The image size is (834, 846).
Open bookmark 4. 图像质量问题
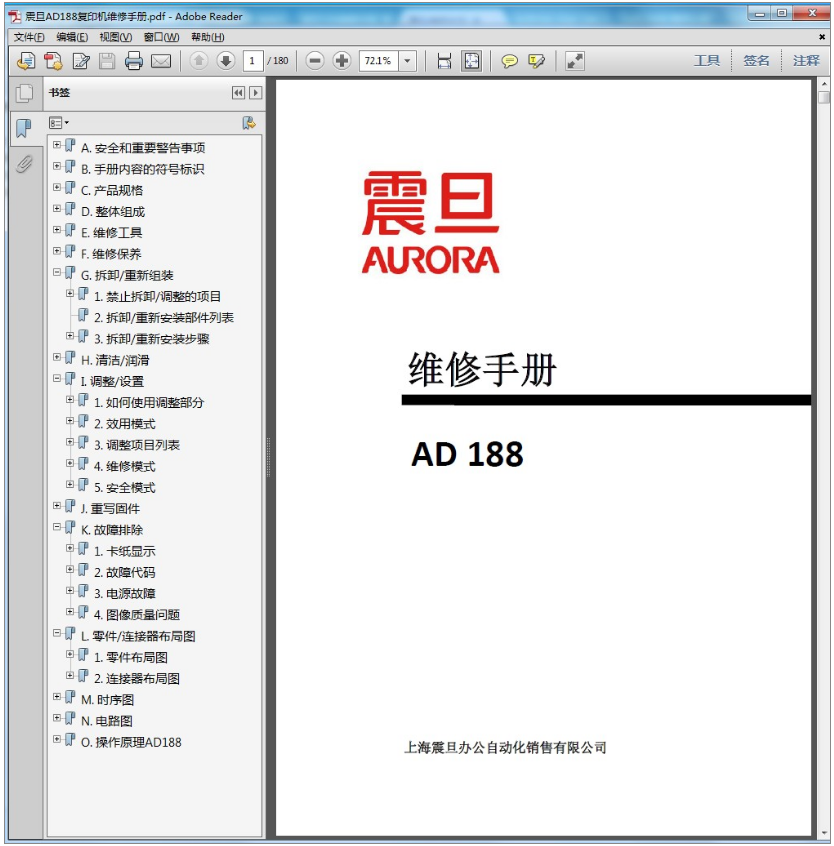[x=136, y=615]
